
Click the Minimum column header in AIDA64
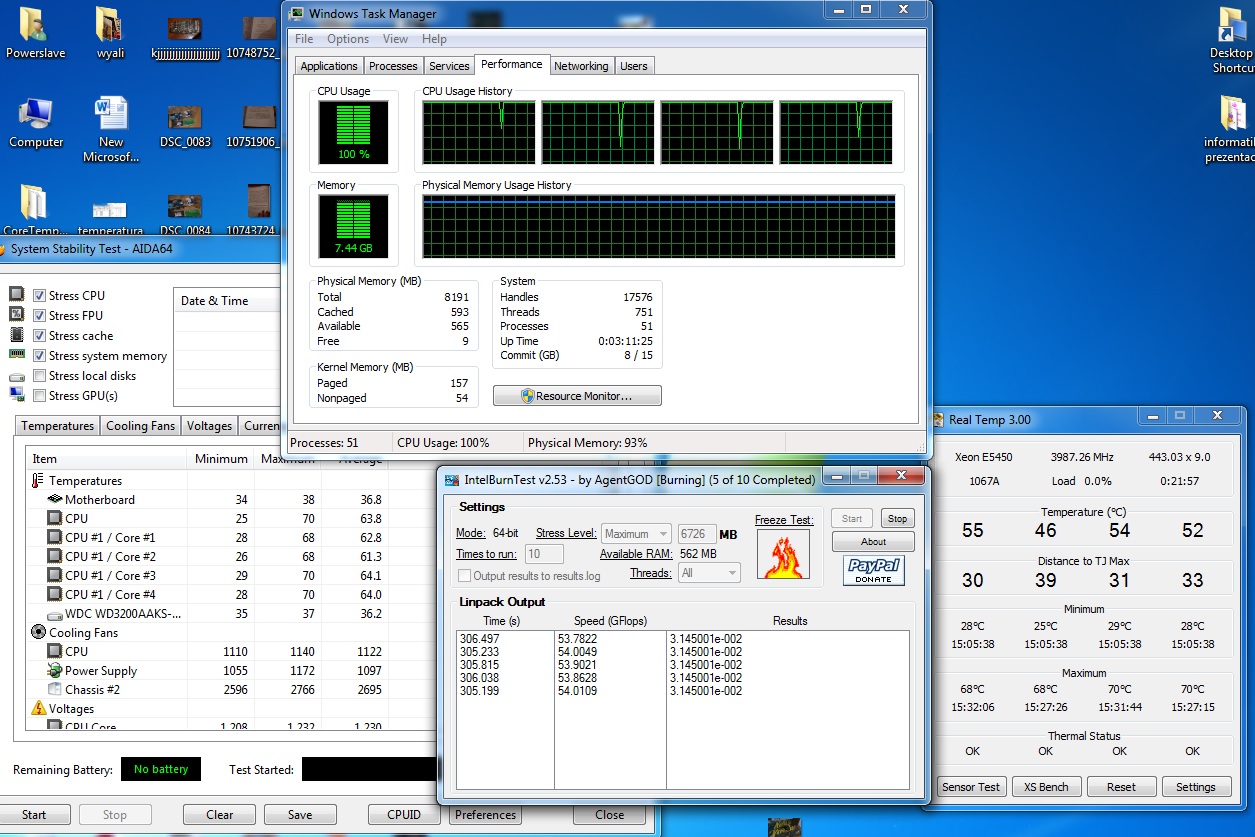(221, 459)
